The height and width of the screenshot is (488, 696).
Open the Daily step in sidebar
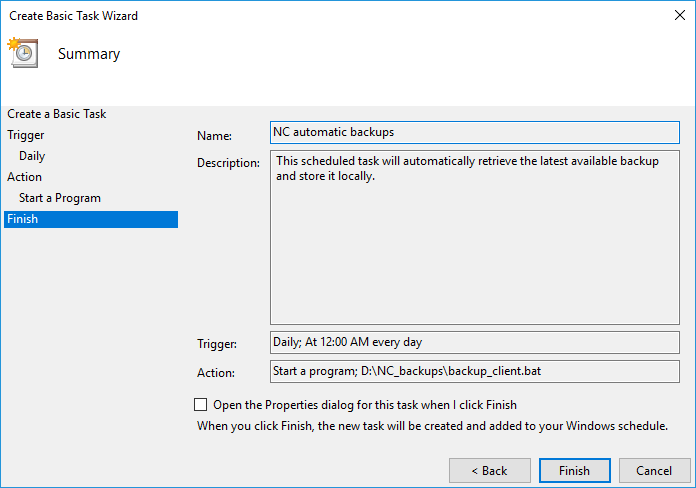[x=32, y=156]
